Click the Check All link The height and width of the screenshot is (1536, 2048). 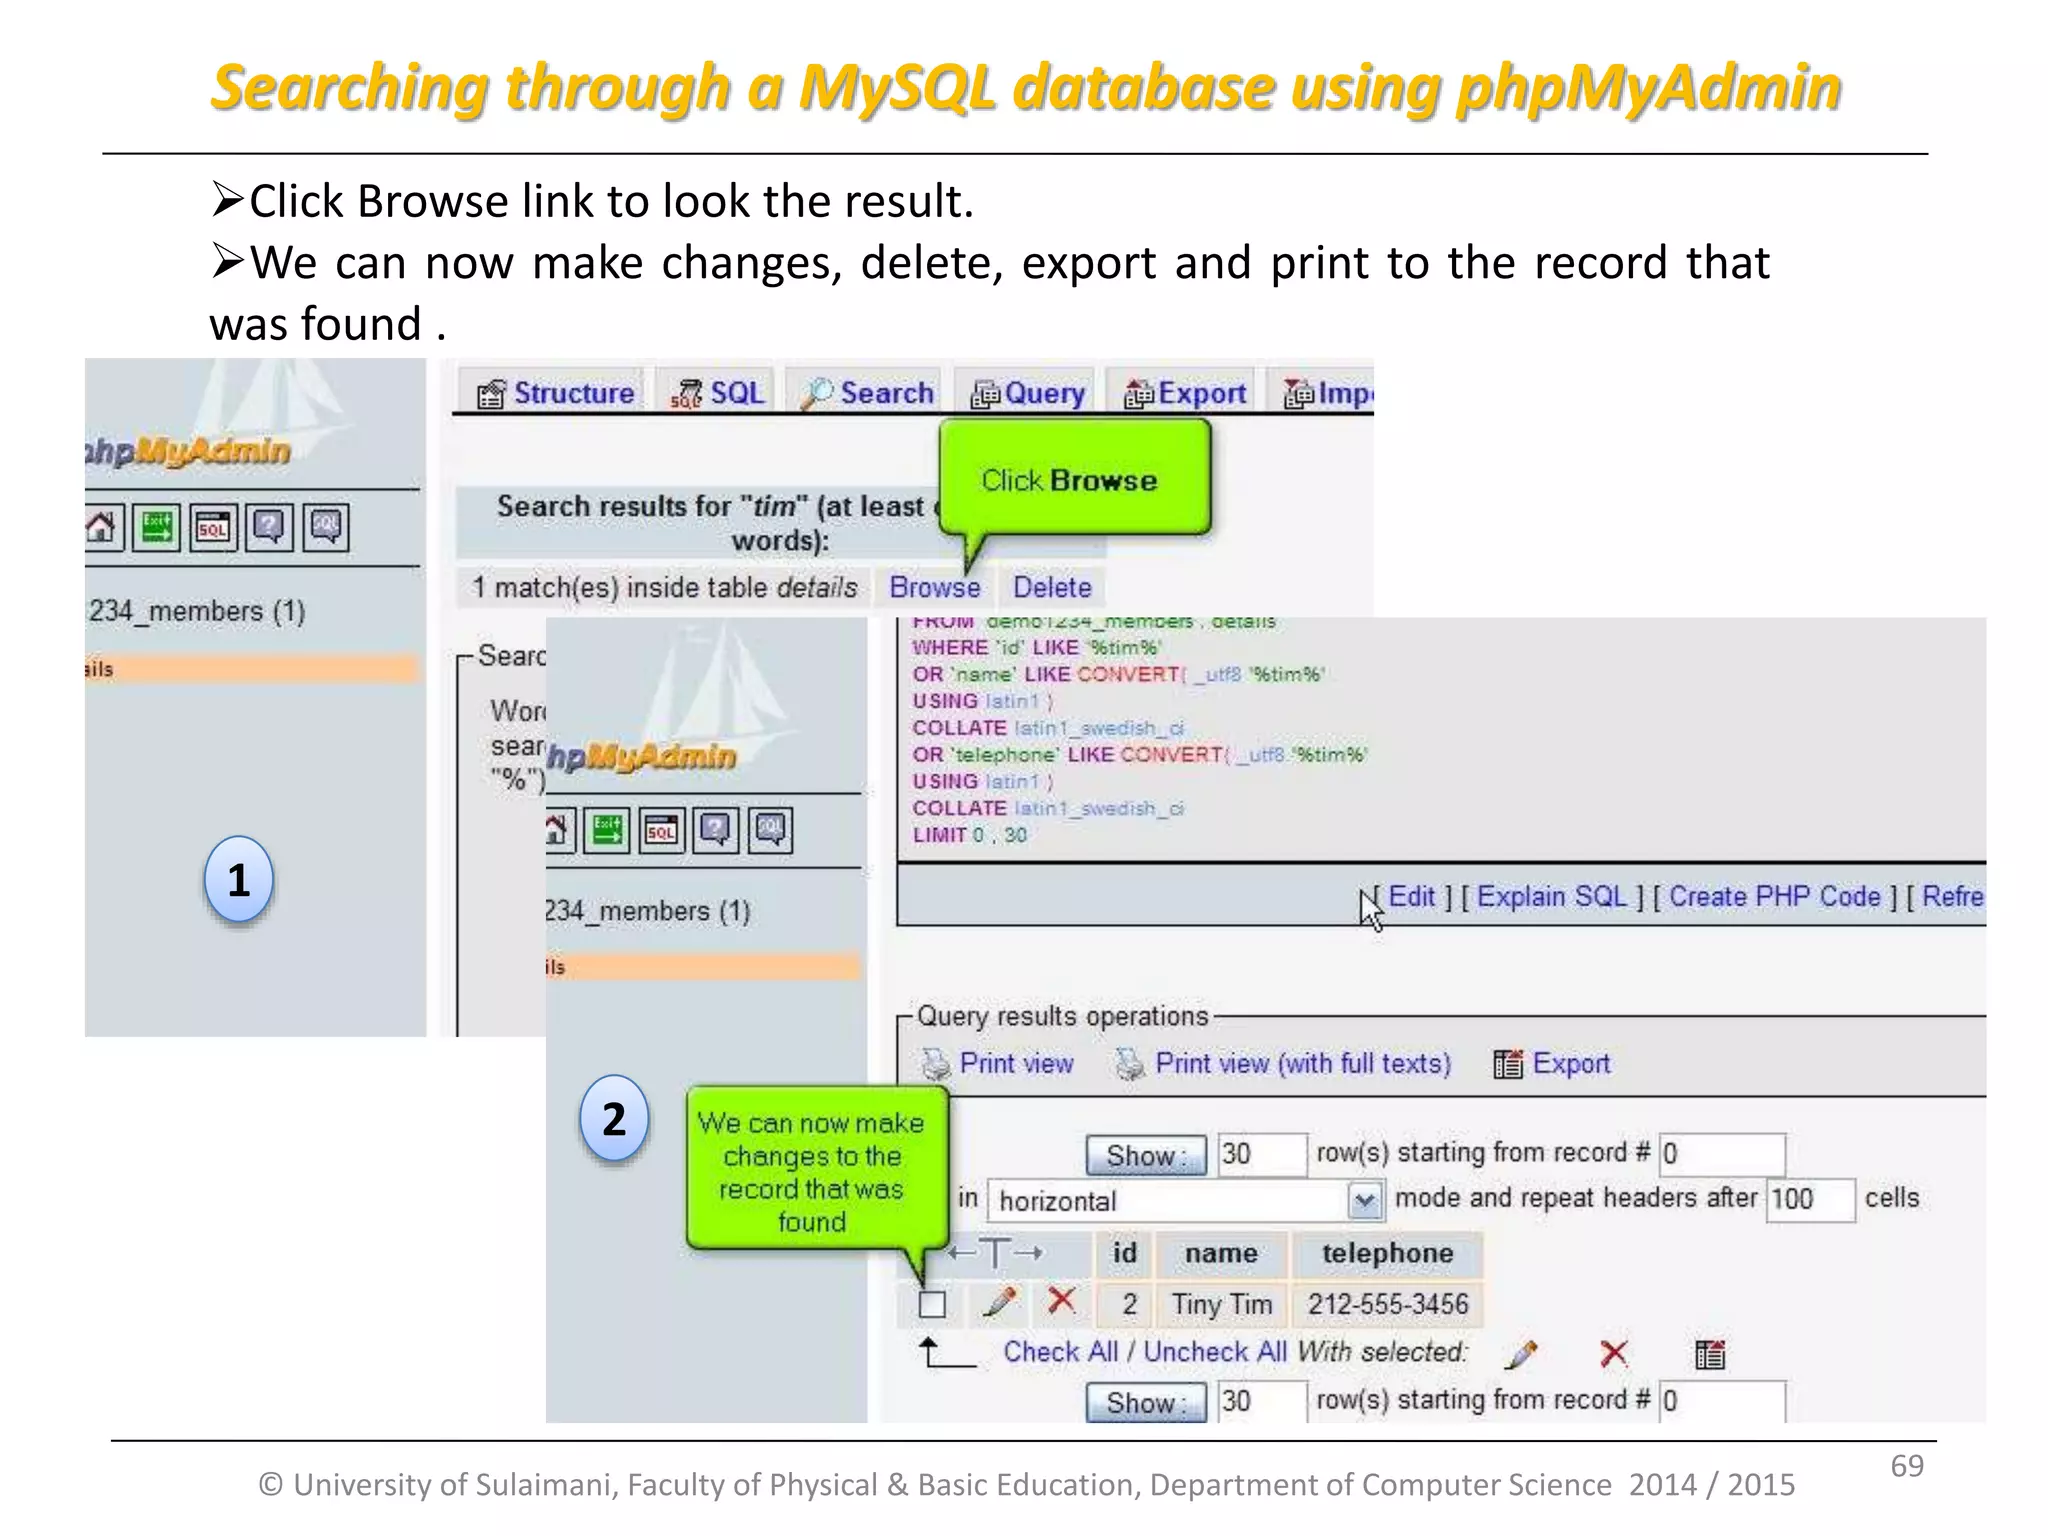[1060, 1352]
